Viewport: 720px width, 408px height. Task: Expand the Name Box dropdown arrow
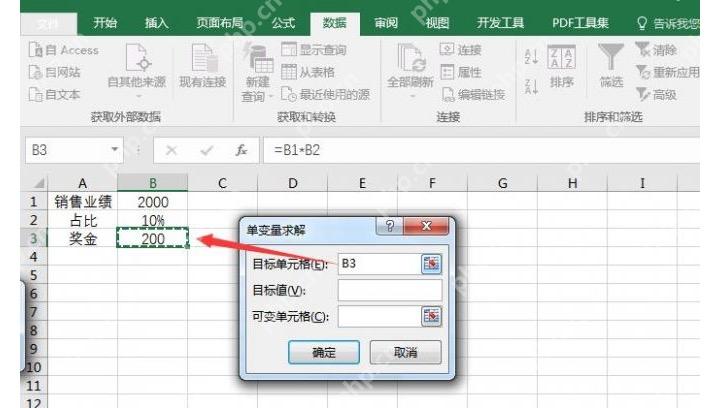tap(115, 150)
